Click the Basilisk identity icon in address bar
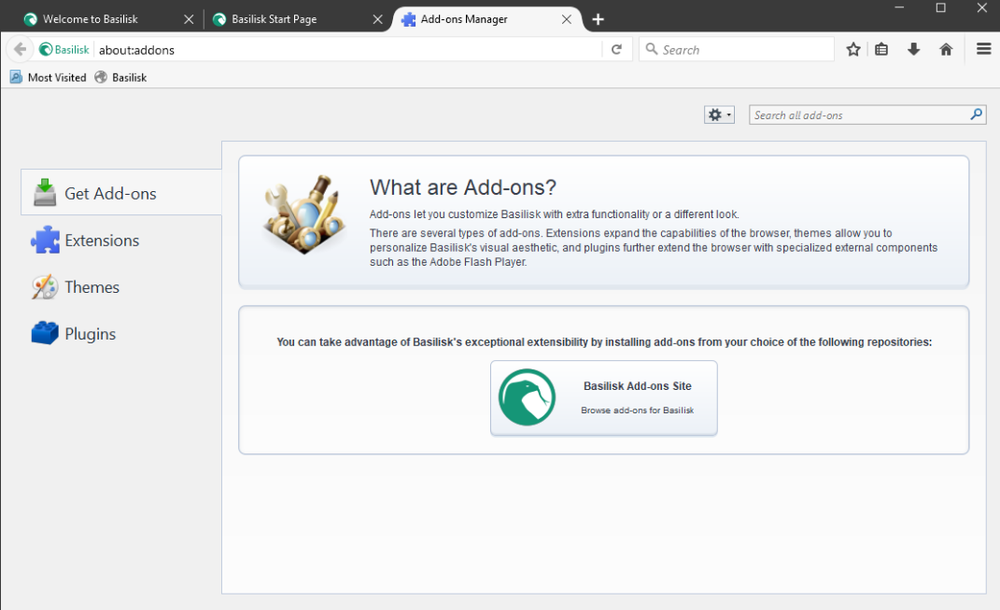This screenshot has width=1000, height=610. coord(64,49)
